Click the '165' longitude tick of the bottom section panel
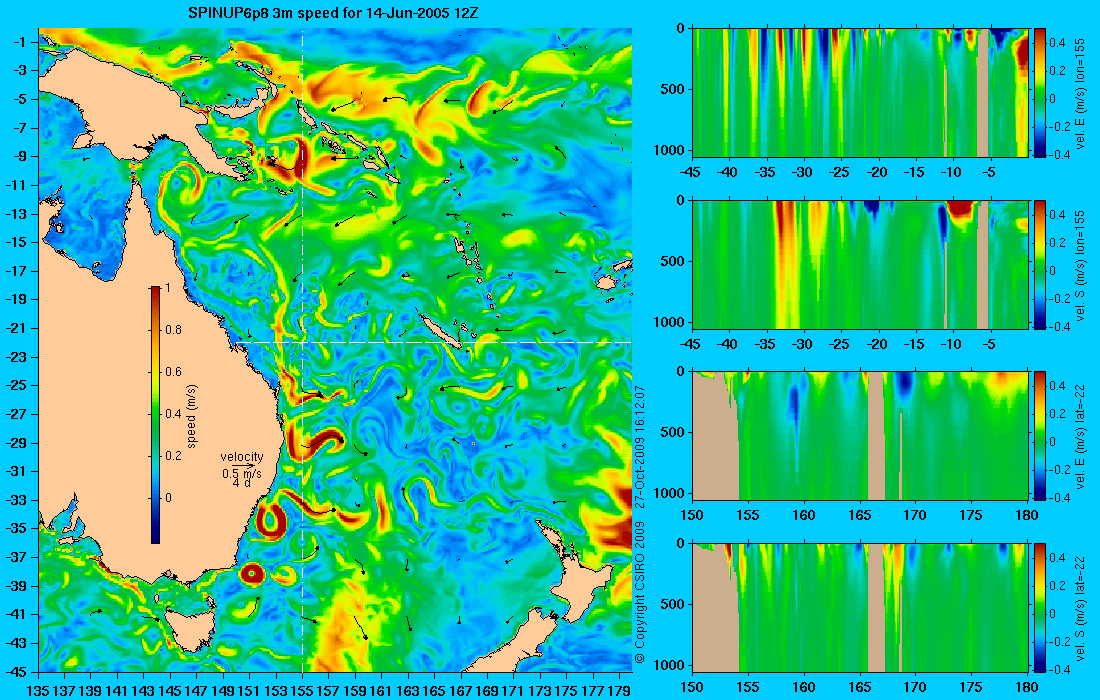Screen dimensions: 1100x700 pos(859,687)
